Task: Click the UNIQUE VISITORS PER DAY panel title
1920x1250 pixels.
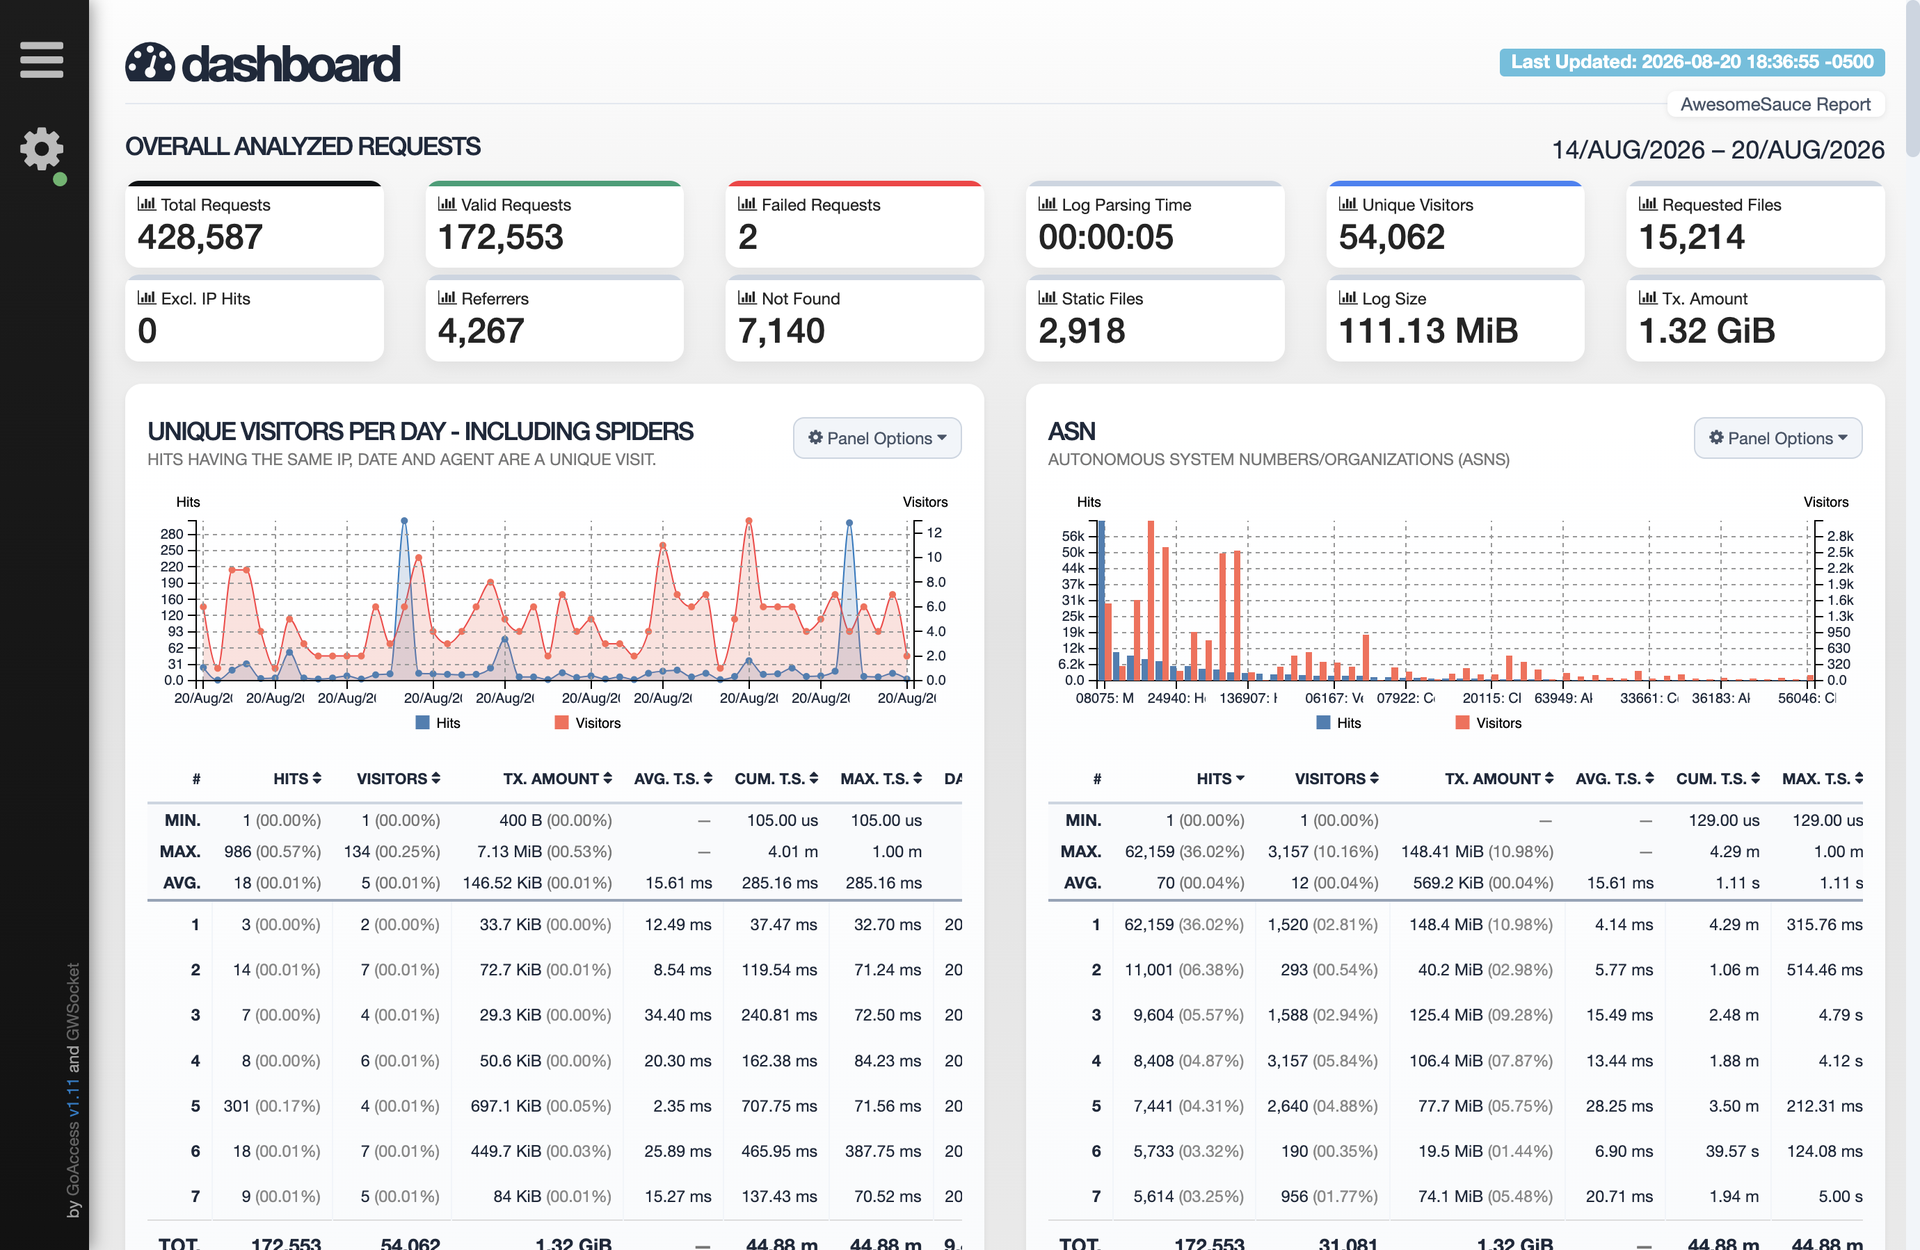Action: (420, 431)
